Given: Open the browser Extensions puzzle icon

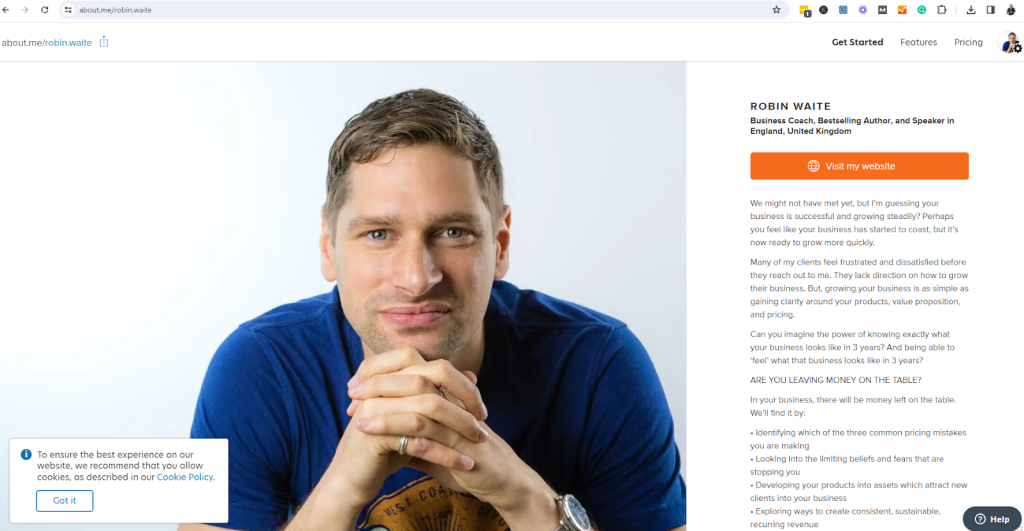Looking at the screenshot, I should (942, 10).
